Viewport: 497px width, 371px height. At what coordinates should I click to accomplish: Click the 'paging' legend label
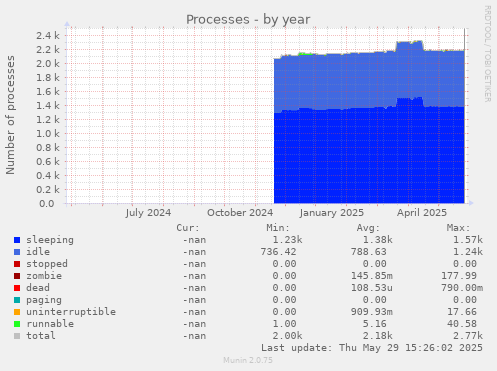(x=44, y=300)
